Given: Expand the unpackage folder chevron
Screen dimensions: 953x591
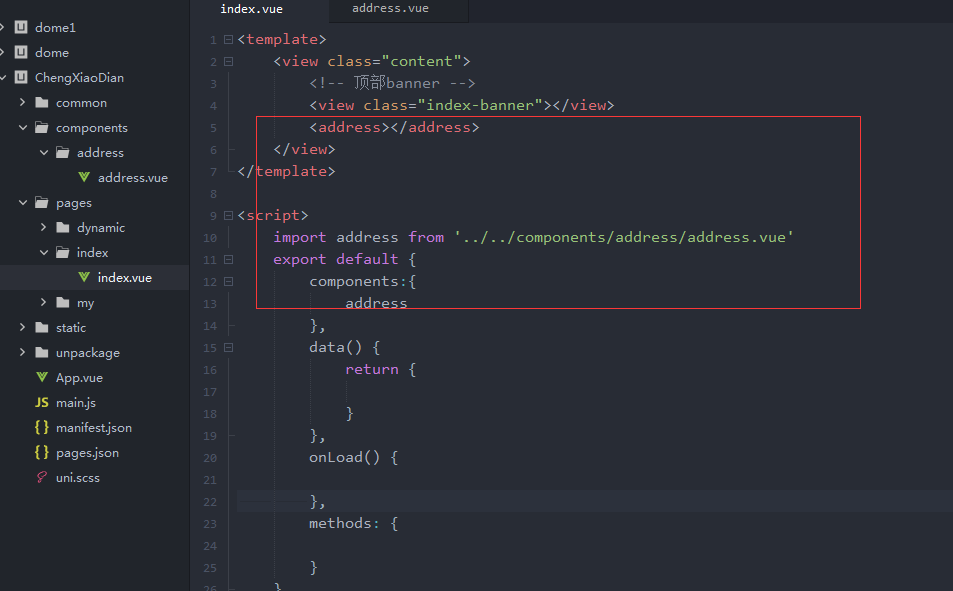Looking at the screenshot, I should 22,352.
